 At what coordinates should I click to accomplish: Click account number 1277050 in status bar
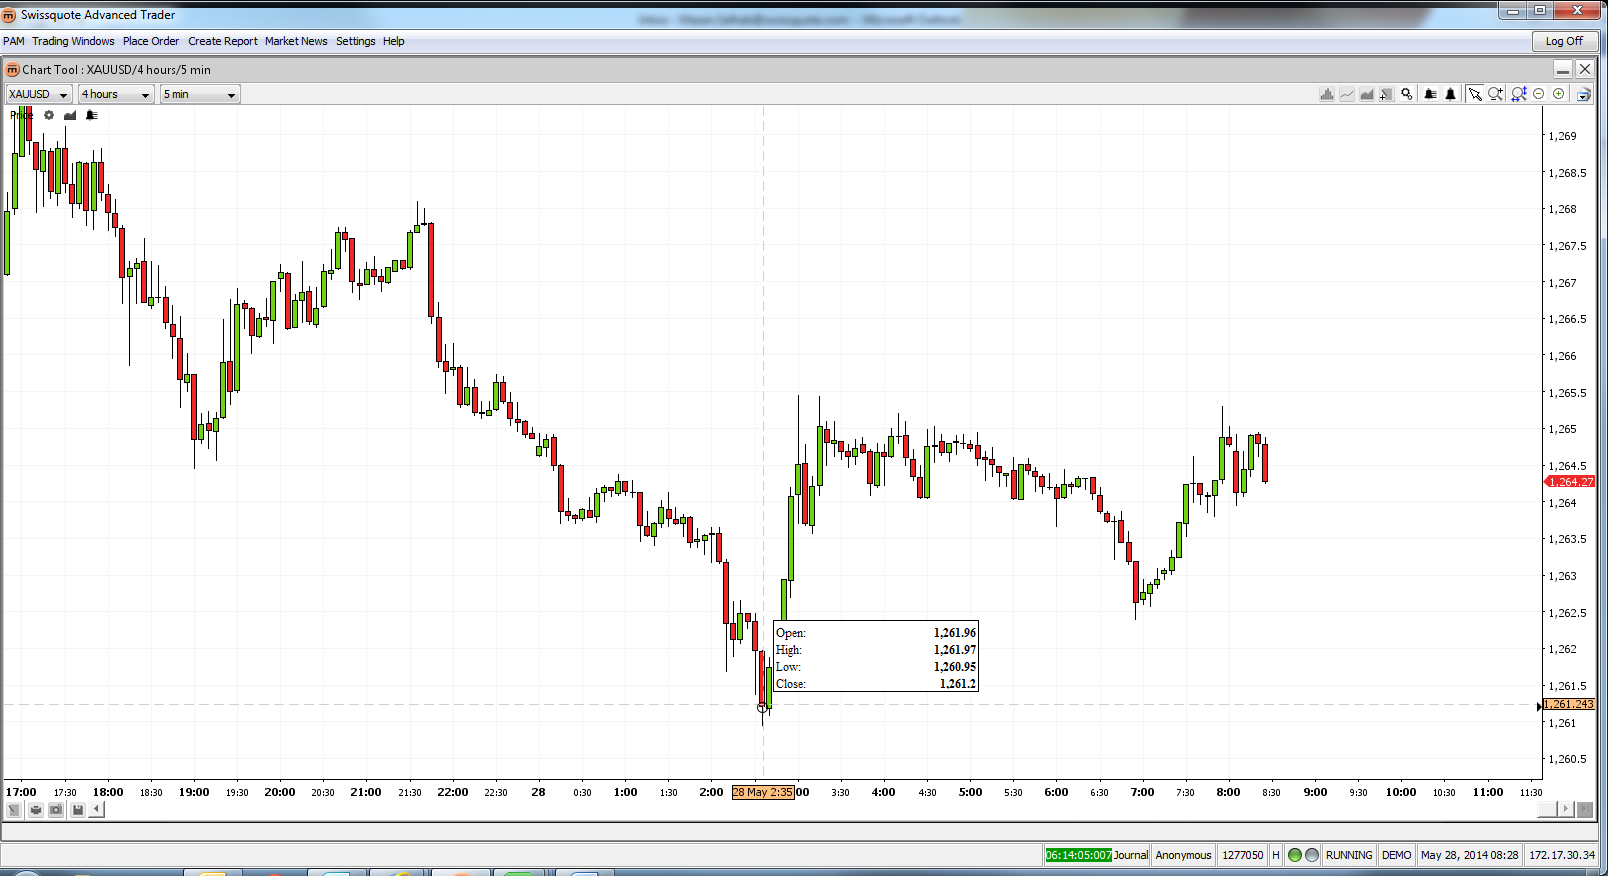pyautogui.click(x=1243, y=855)
